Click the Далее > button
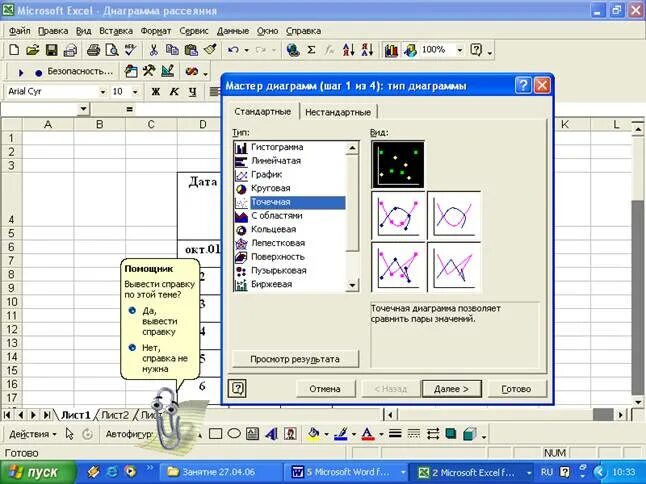The width and height of the screenshot is (646, 484). 451,389
